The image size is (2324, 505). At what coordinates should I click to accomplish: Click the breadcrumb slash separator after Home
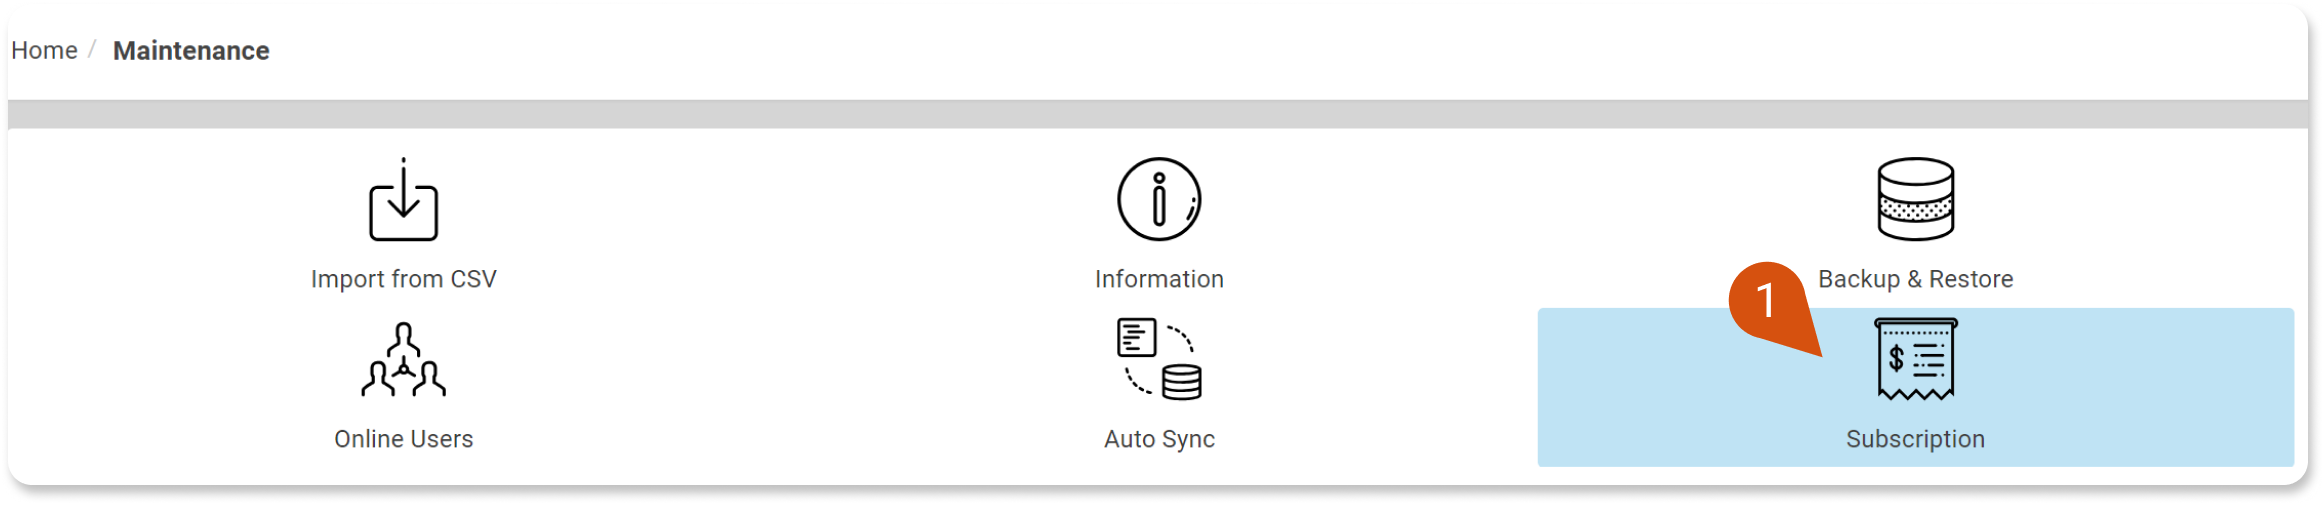point(92,50)
